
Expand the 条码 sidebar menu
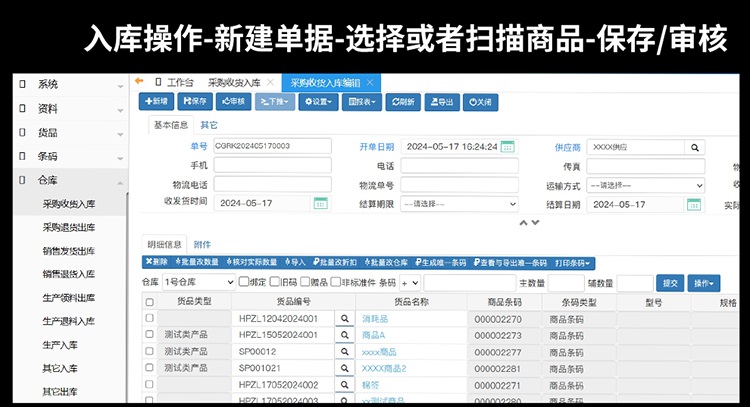point(71,156)
